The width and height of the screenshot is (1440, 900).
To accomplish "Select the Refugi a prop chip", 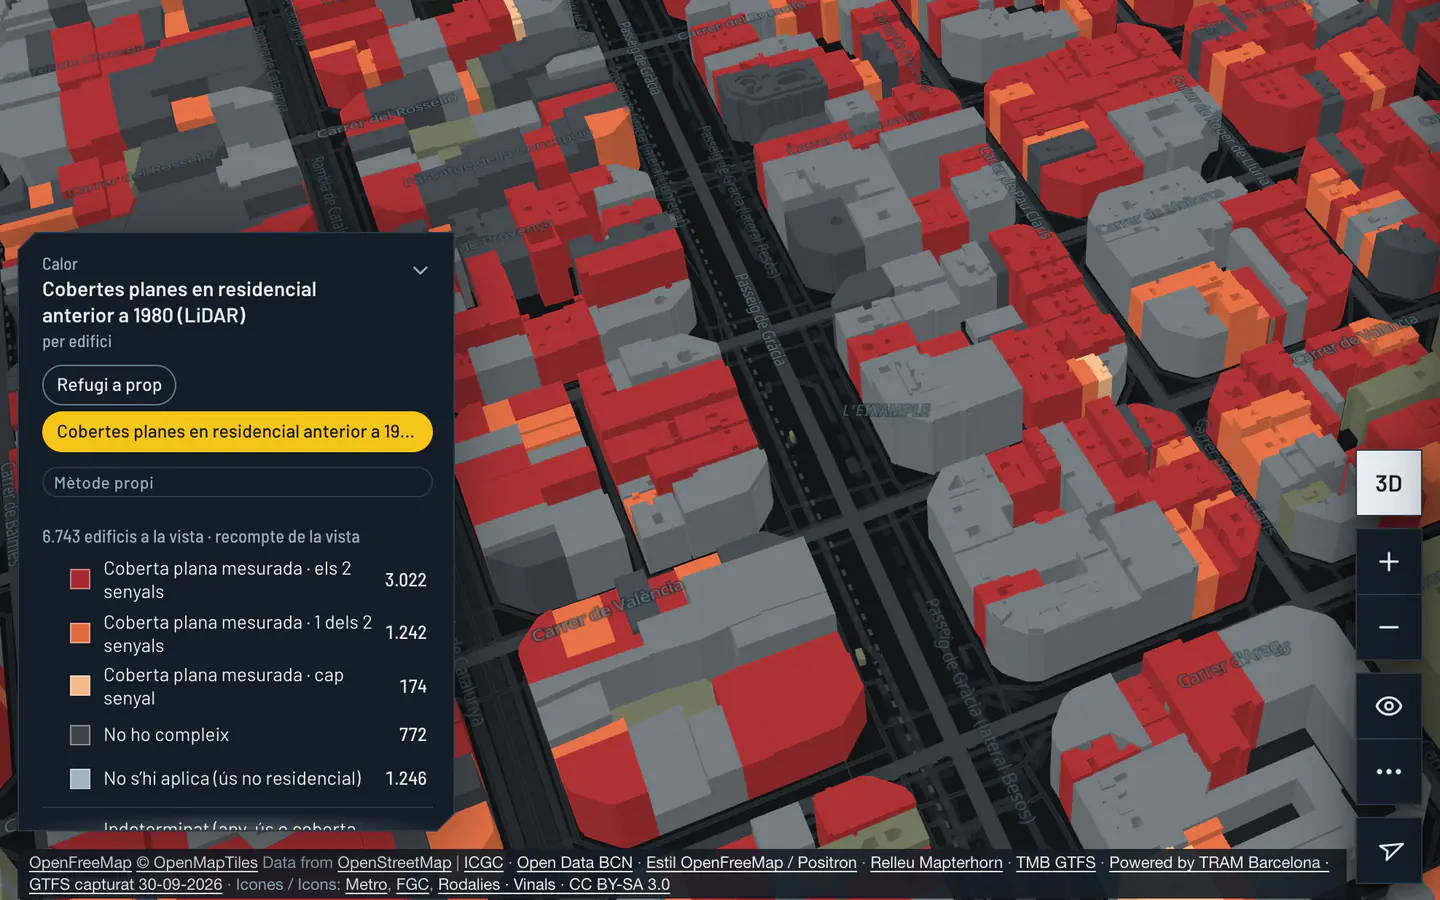I will point(109,385).
